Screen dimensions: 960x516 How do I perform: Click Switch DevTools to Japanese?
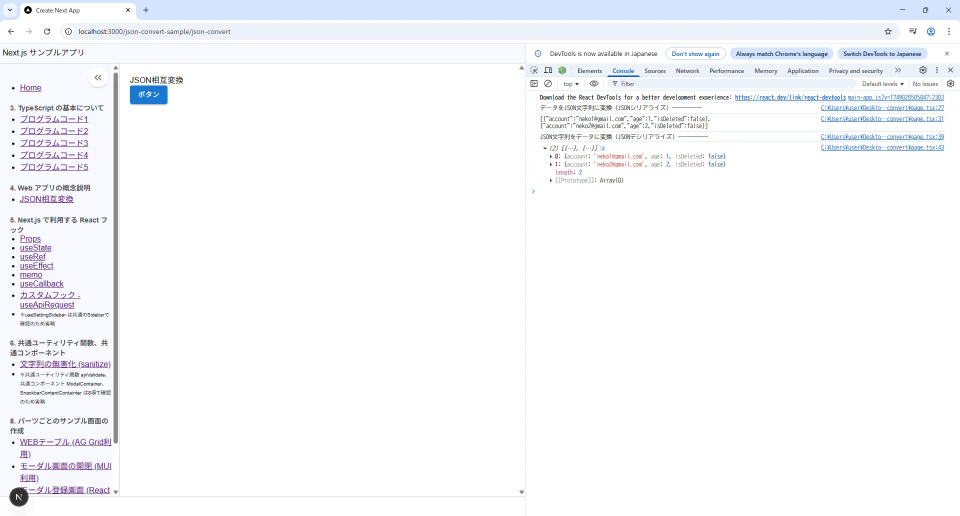(x=882, y=54)
